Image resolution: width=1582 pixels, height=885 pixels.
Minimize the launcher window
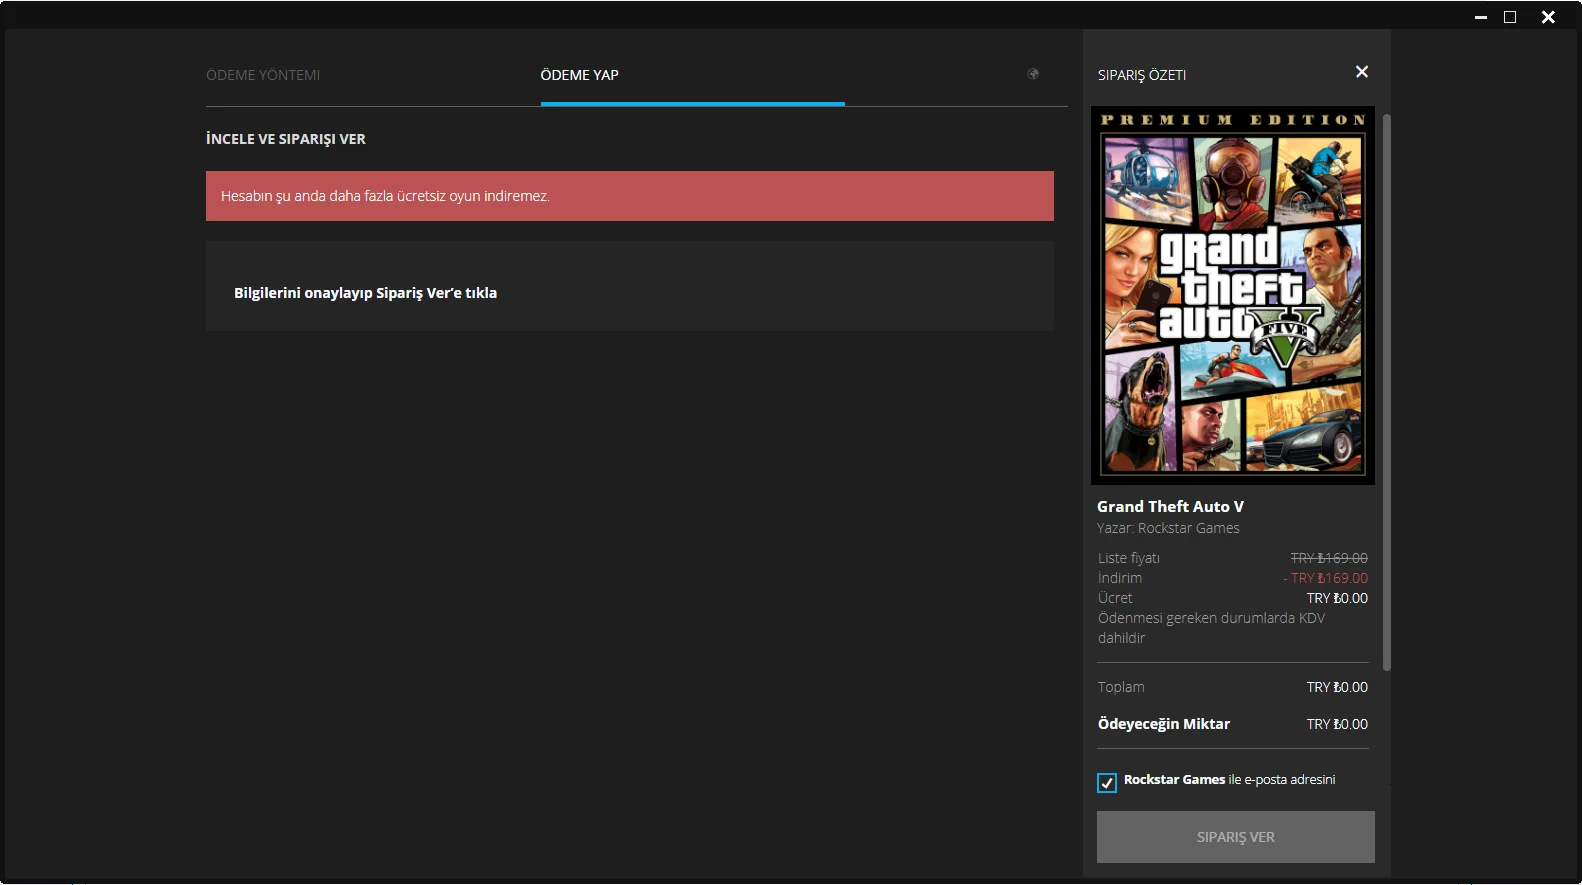[x=1481, y=17]
